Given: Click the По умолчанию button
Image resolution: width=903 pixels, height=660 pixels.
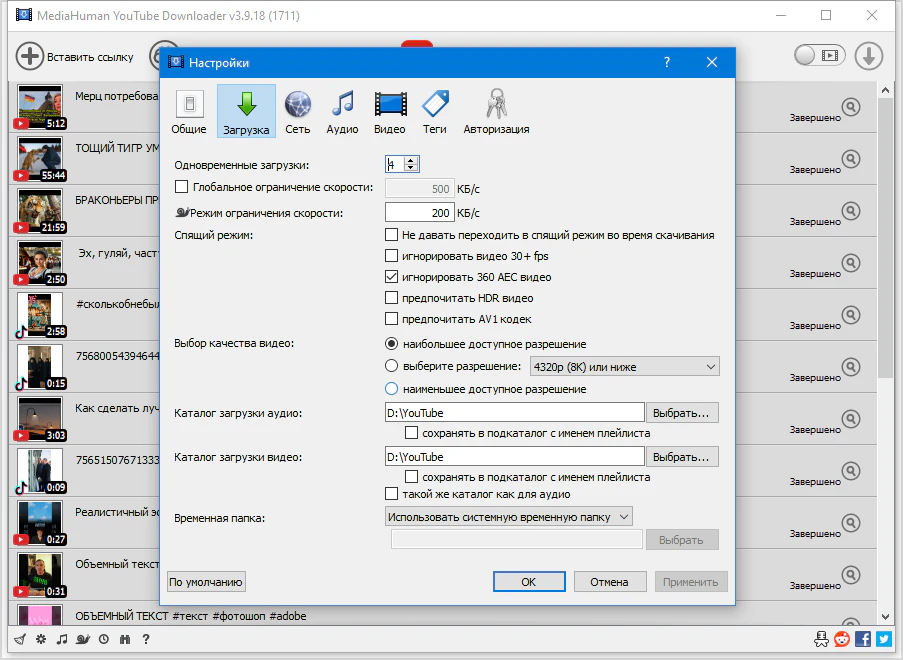Looking at the screenshot, I should click(206, 582).
